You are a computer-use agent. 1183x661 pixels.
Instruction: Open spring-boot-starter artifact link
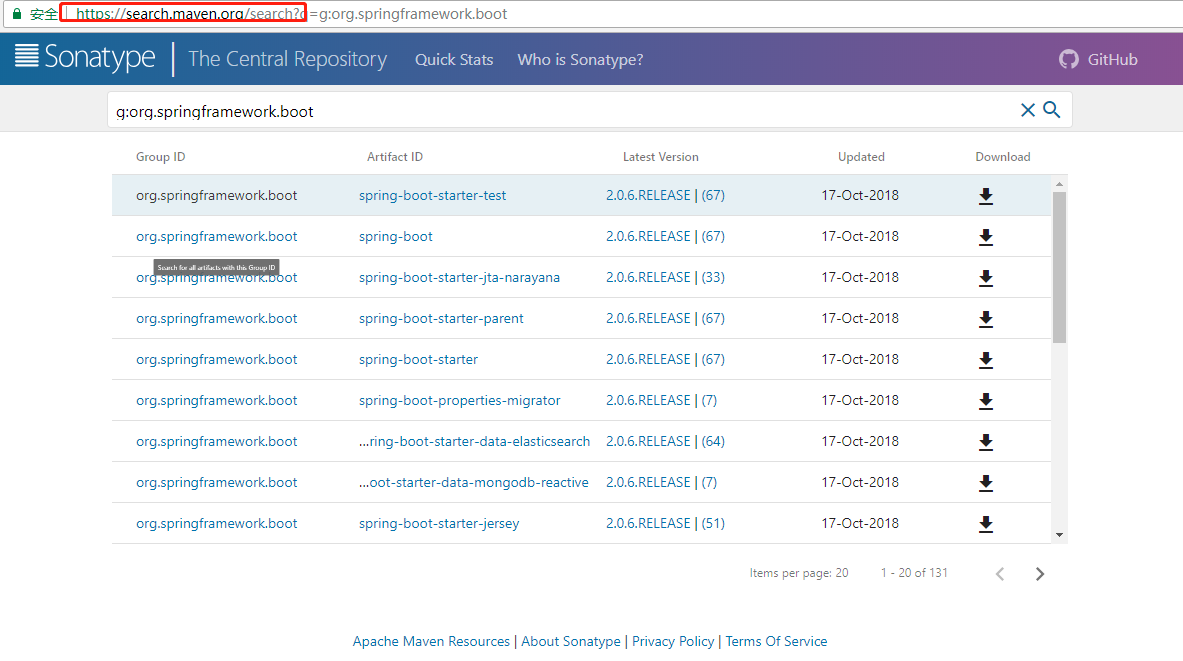(418, 359)
